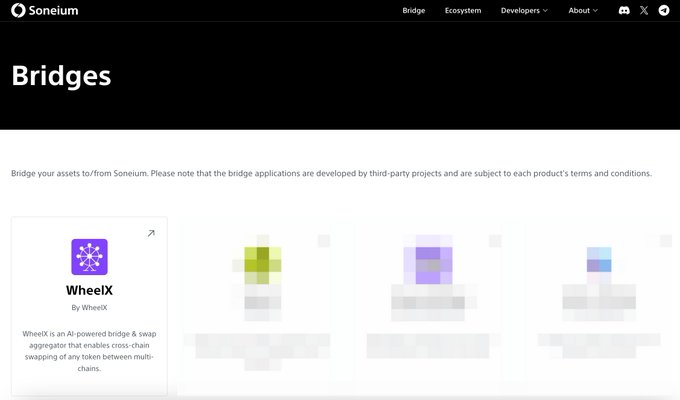Click the Soneium logo icon

18,10
